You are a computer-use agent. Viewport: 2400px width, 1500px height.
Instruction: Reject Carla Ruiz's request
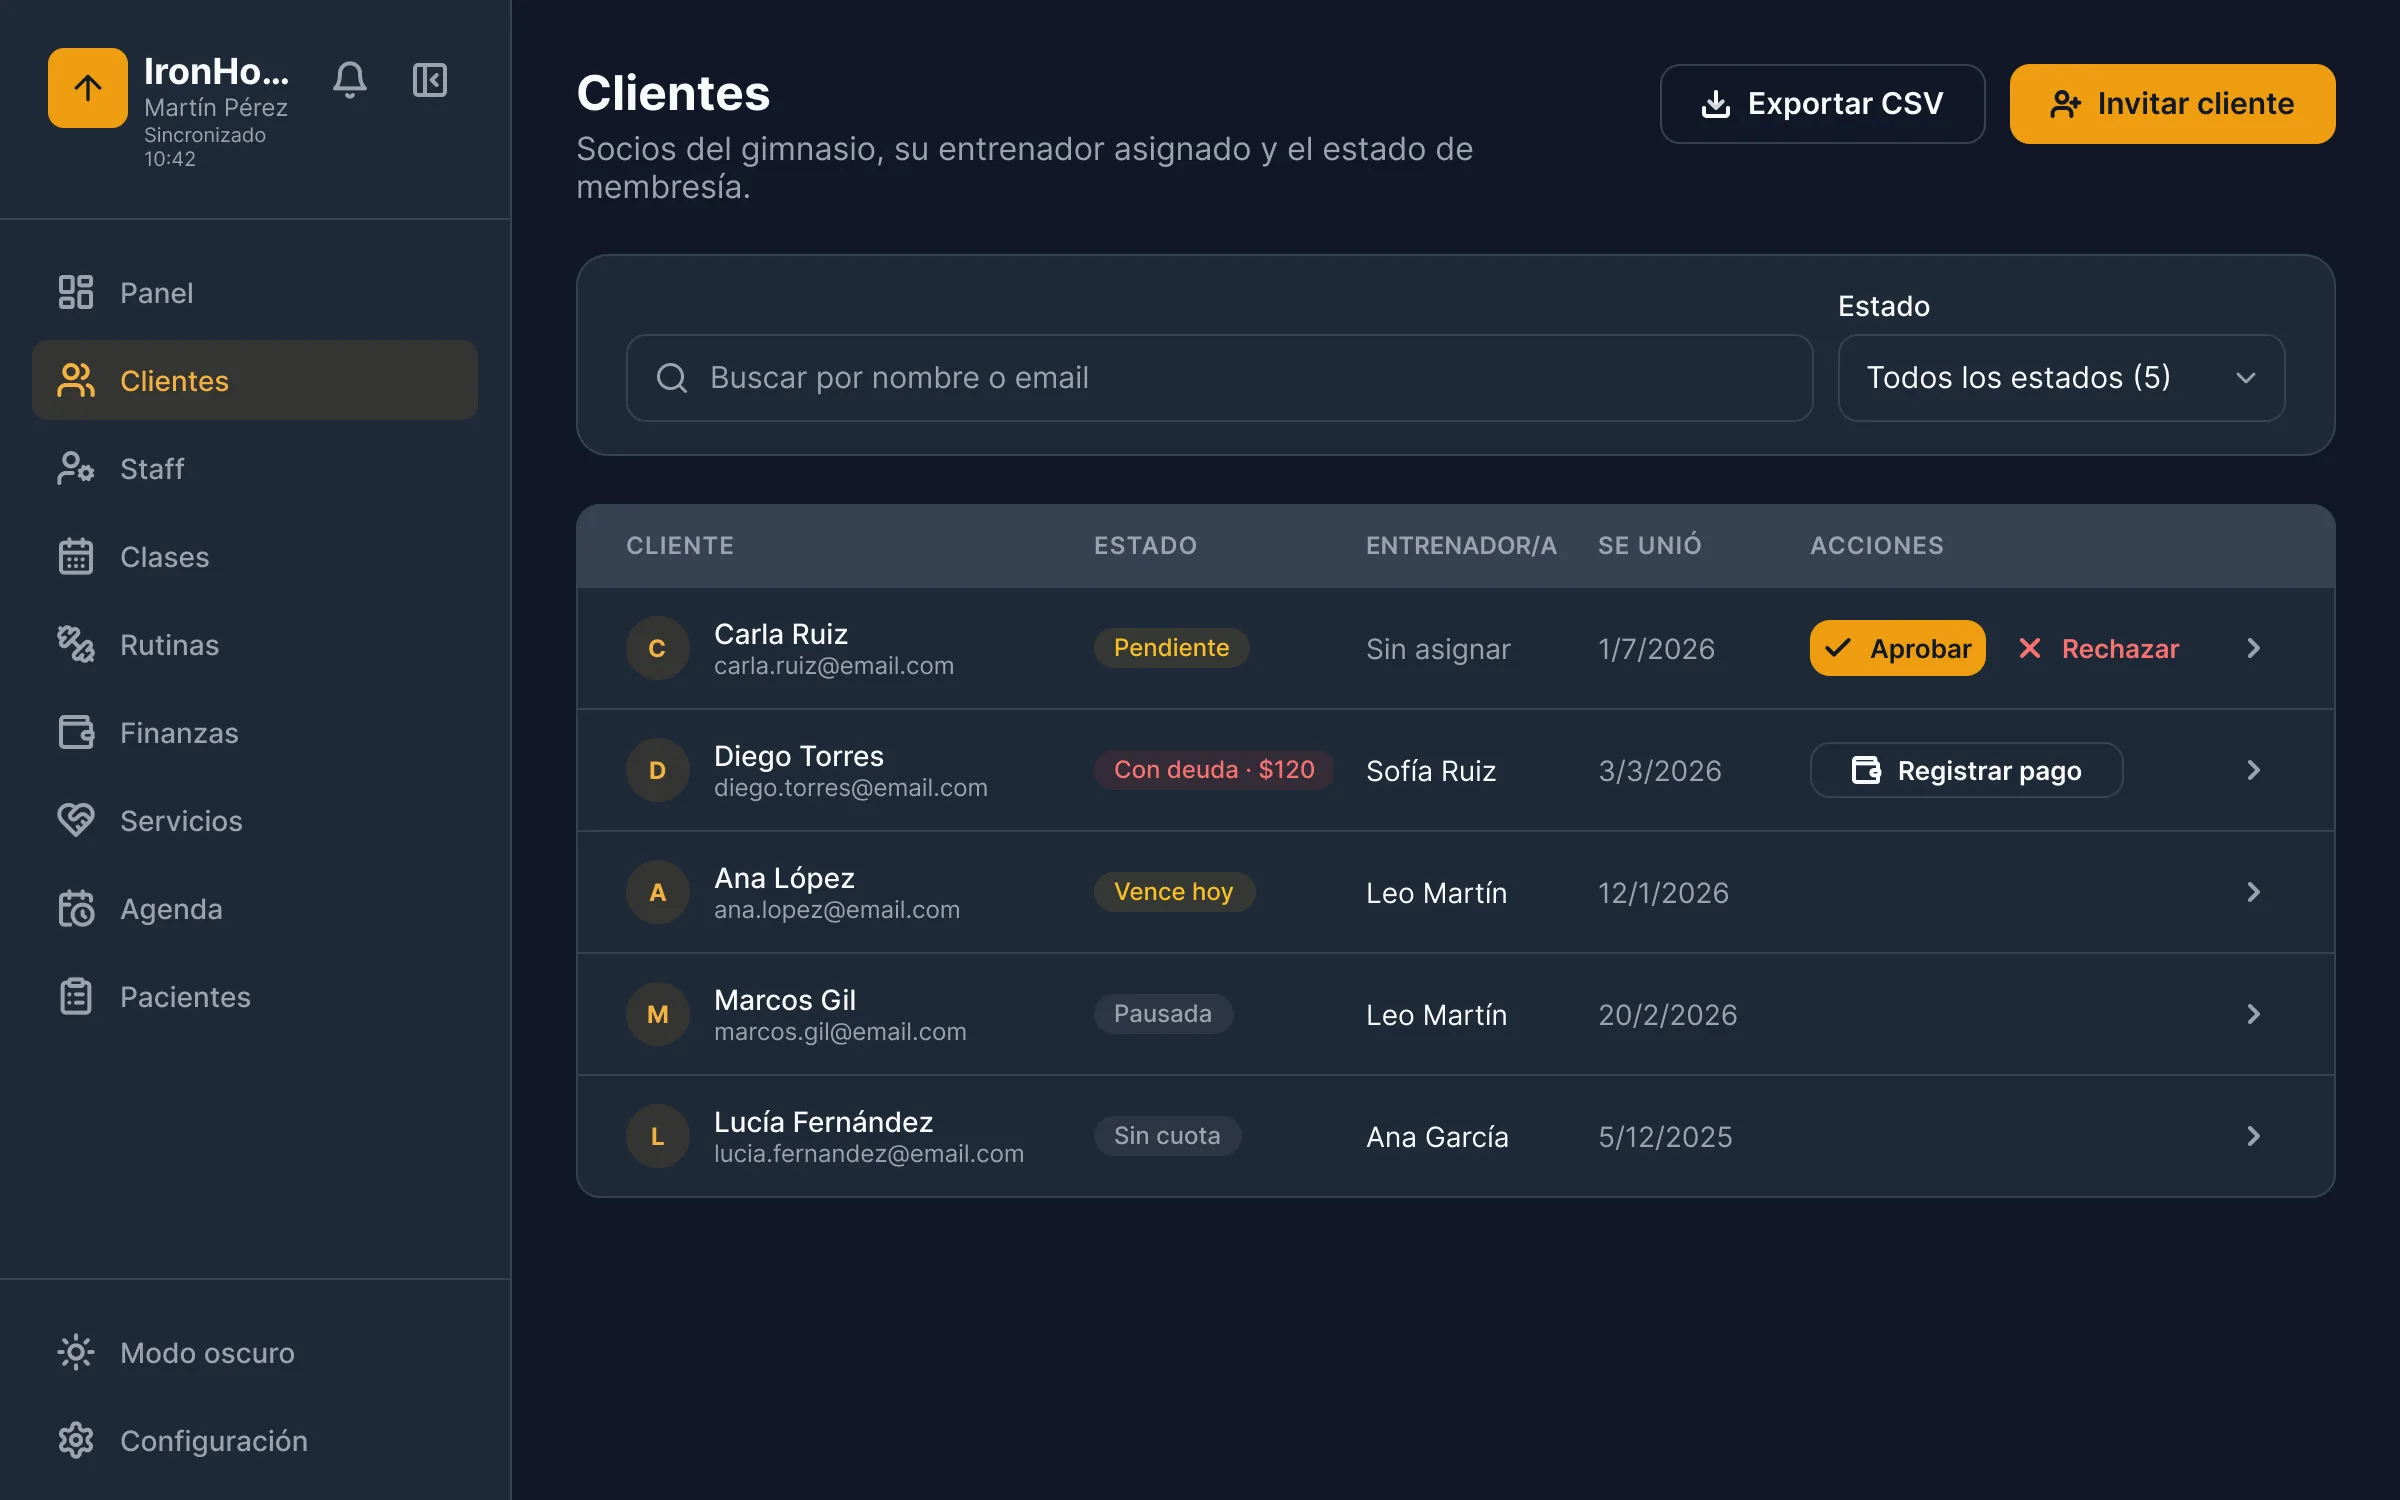coord(2098,648)
